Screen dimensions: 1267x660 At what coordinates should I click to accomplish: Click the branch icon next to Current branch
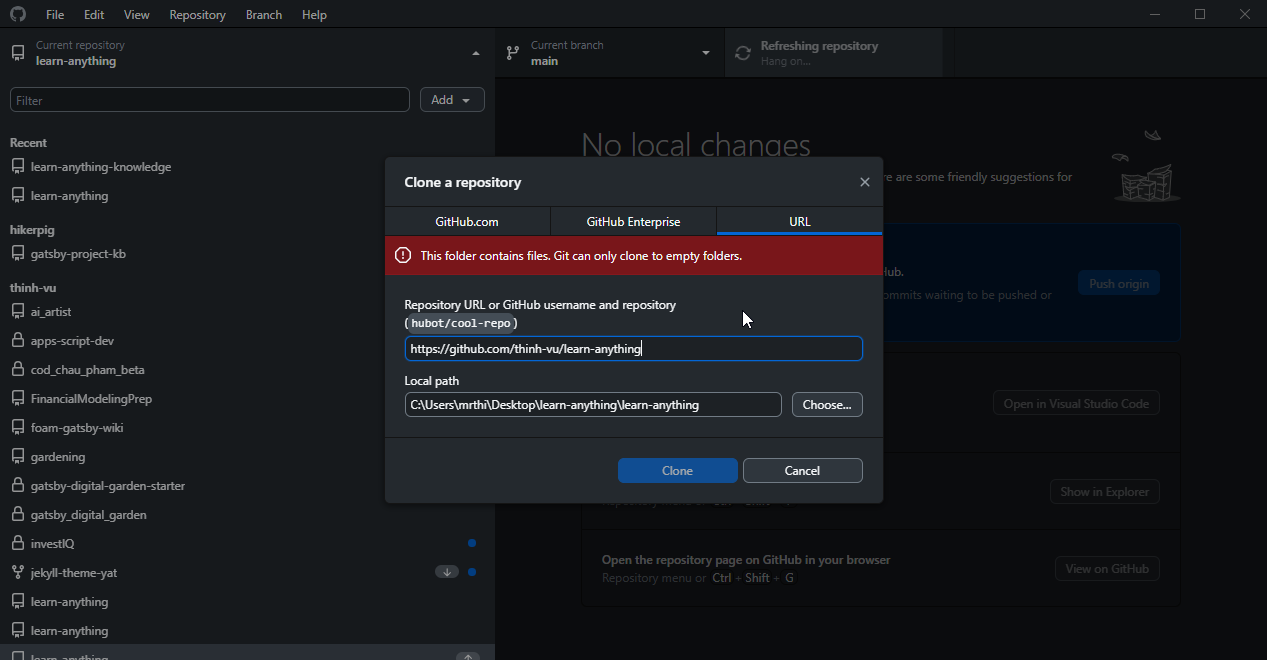coord(512,52)
